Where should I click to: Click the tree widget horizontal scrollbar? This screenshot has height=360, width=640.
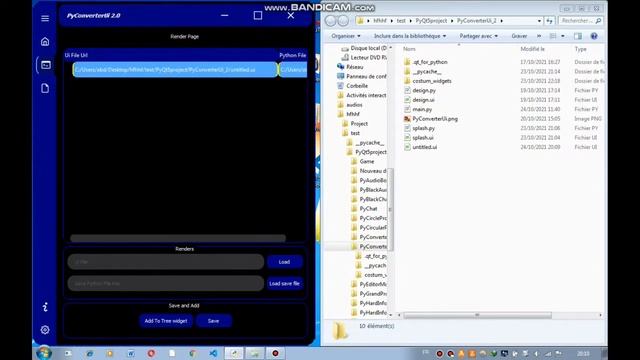pos(178,238)
